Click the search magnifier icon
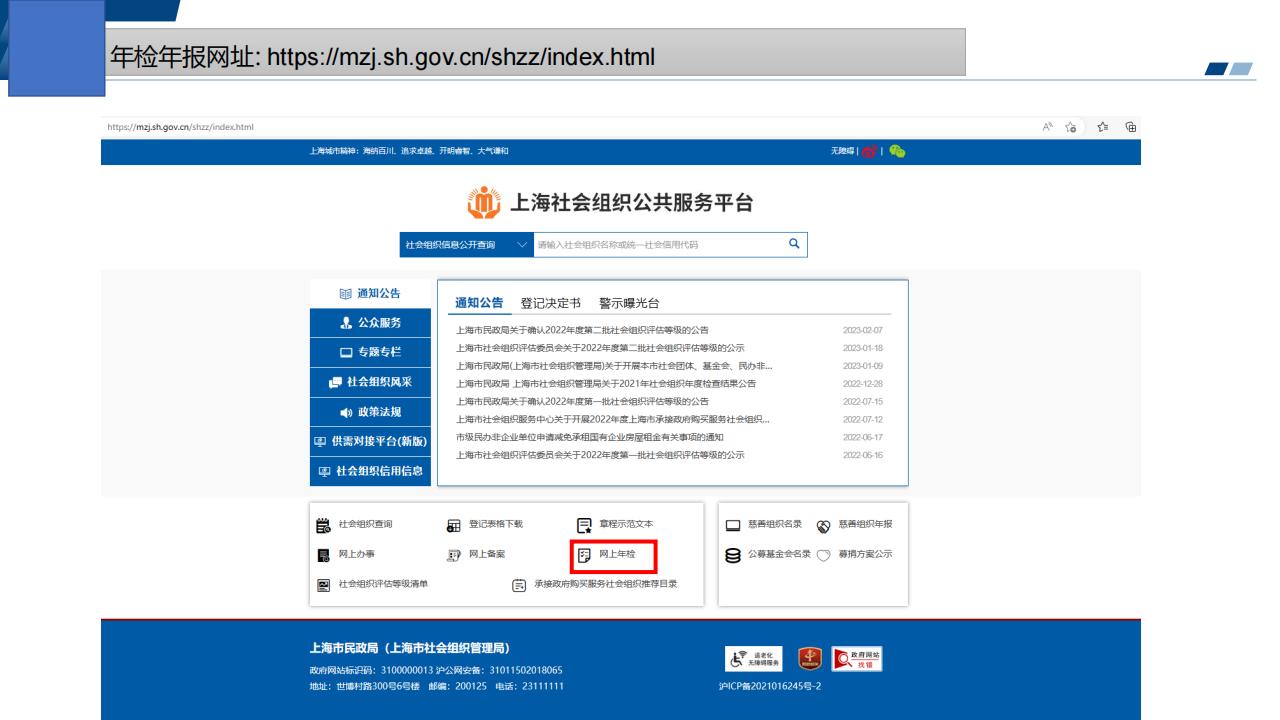The height and width of the screenshot is (720, 1280). (x=793, y=243)
